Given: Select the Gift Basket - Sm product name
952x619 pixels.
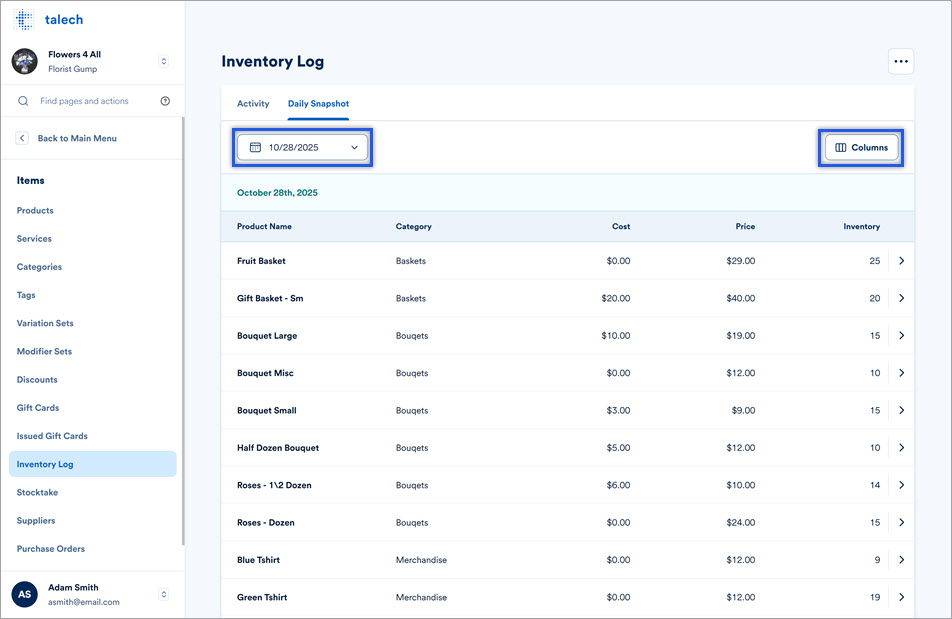Looking at the screenshot, I should [x=270, y=298].
